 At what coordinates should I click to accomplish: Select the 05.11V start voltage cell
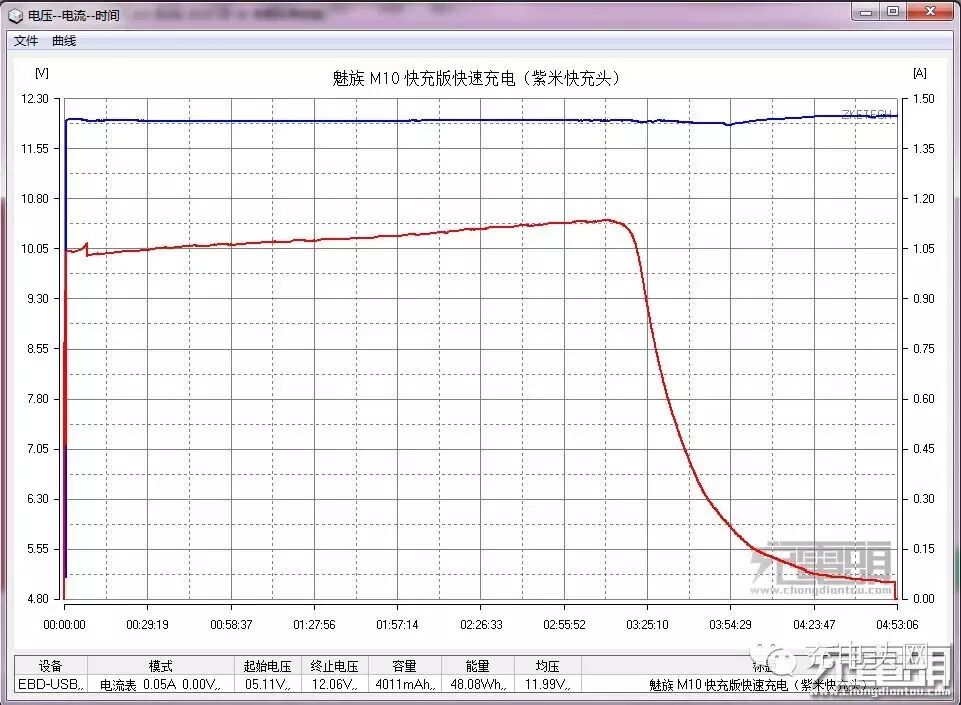coord(268,684)
